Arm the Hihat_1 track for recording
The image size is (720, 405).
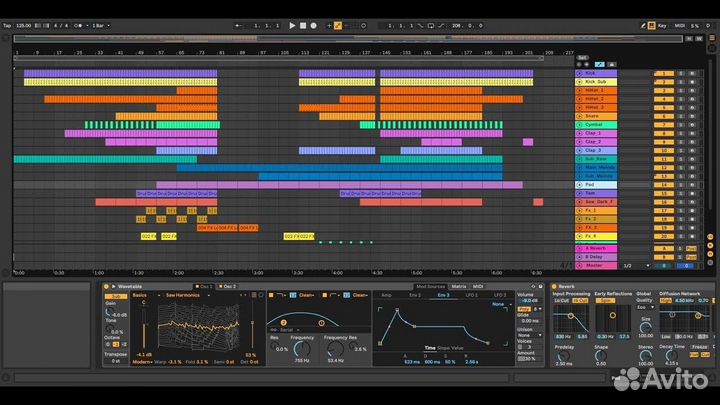(690, 90)
